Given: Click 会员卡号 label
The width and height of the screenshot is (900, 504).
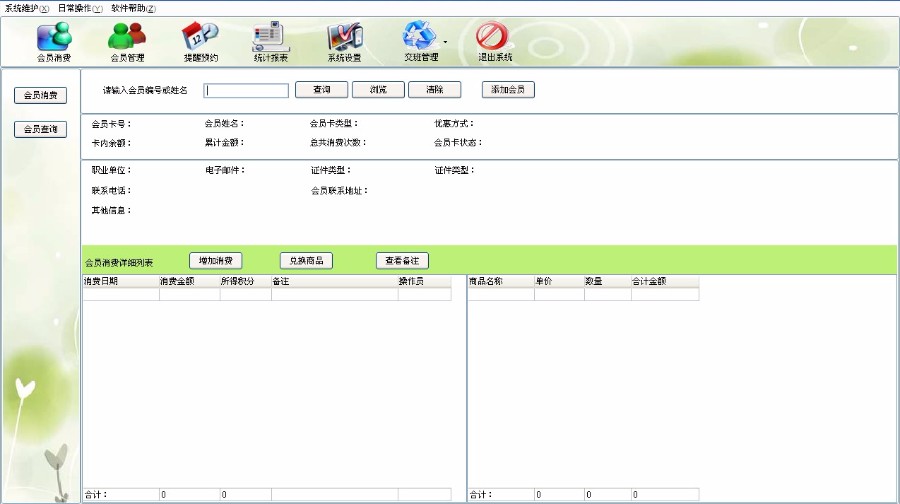Looking at the screenshot, I should pyautogui.click(x=111, y=124).
